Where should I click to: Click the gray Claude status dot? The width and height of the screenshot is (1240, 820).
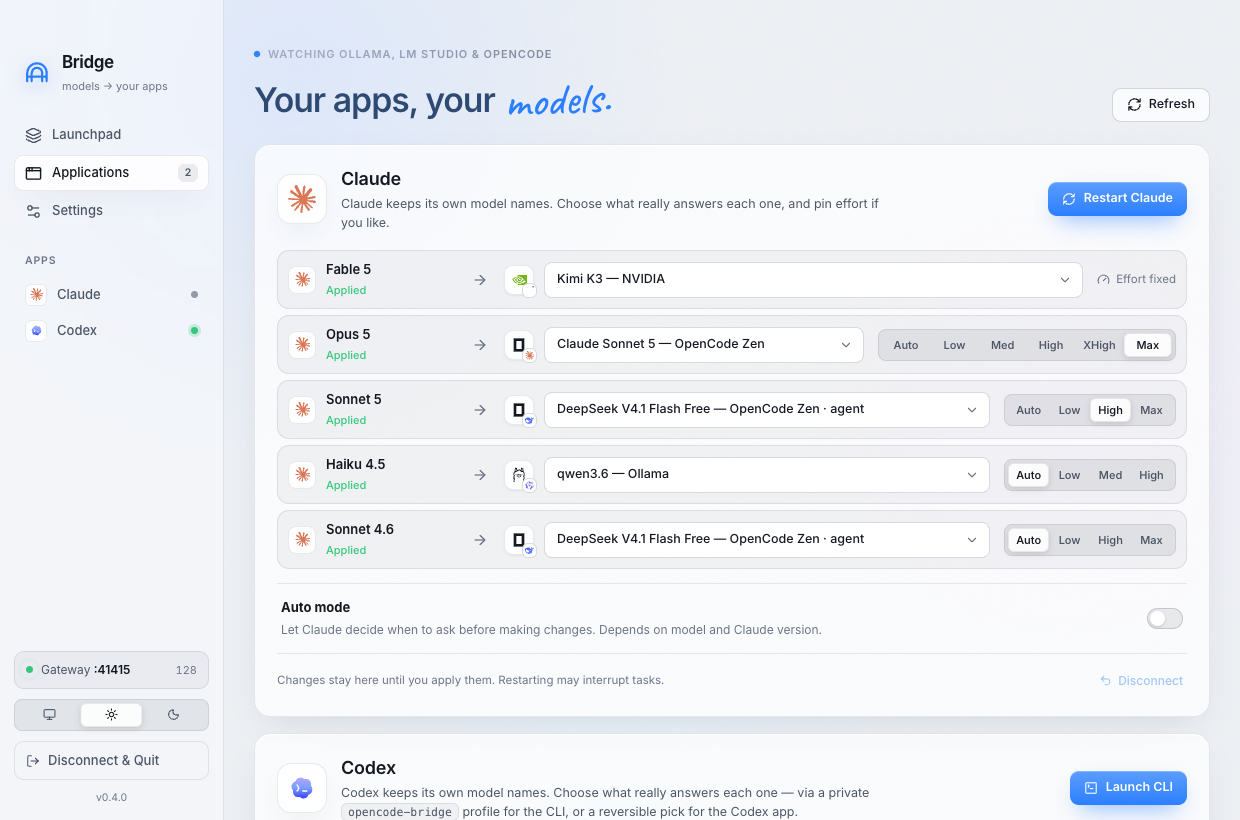click(x=194, y=294)
